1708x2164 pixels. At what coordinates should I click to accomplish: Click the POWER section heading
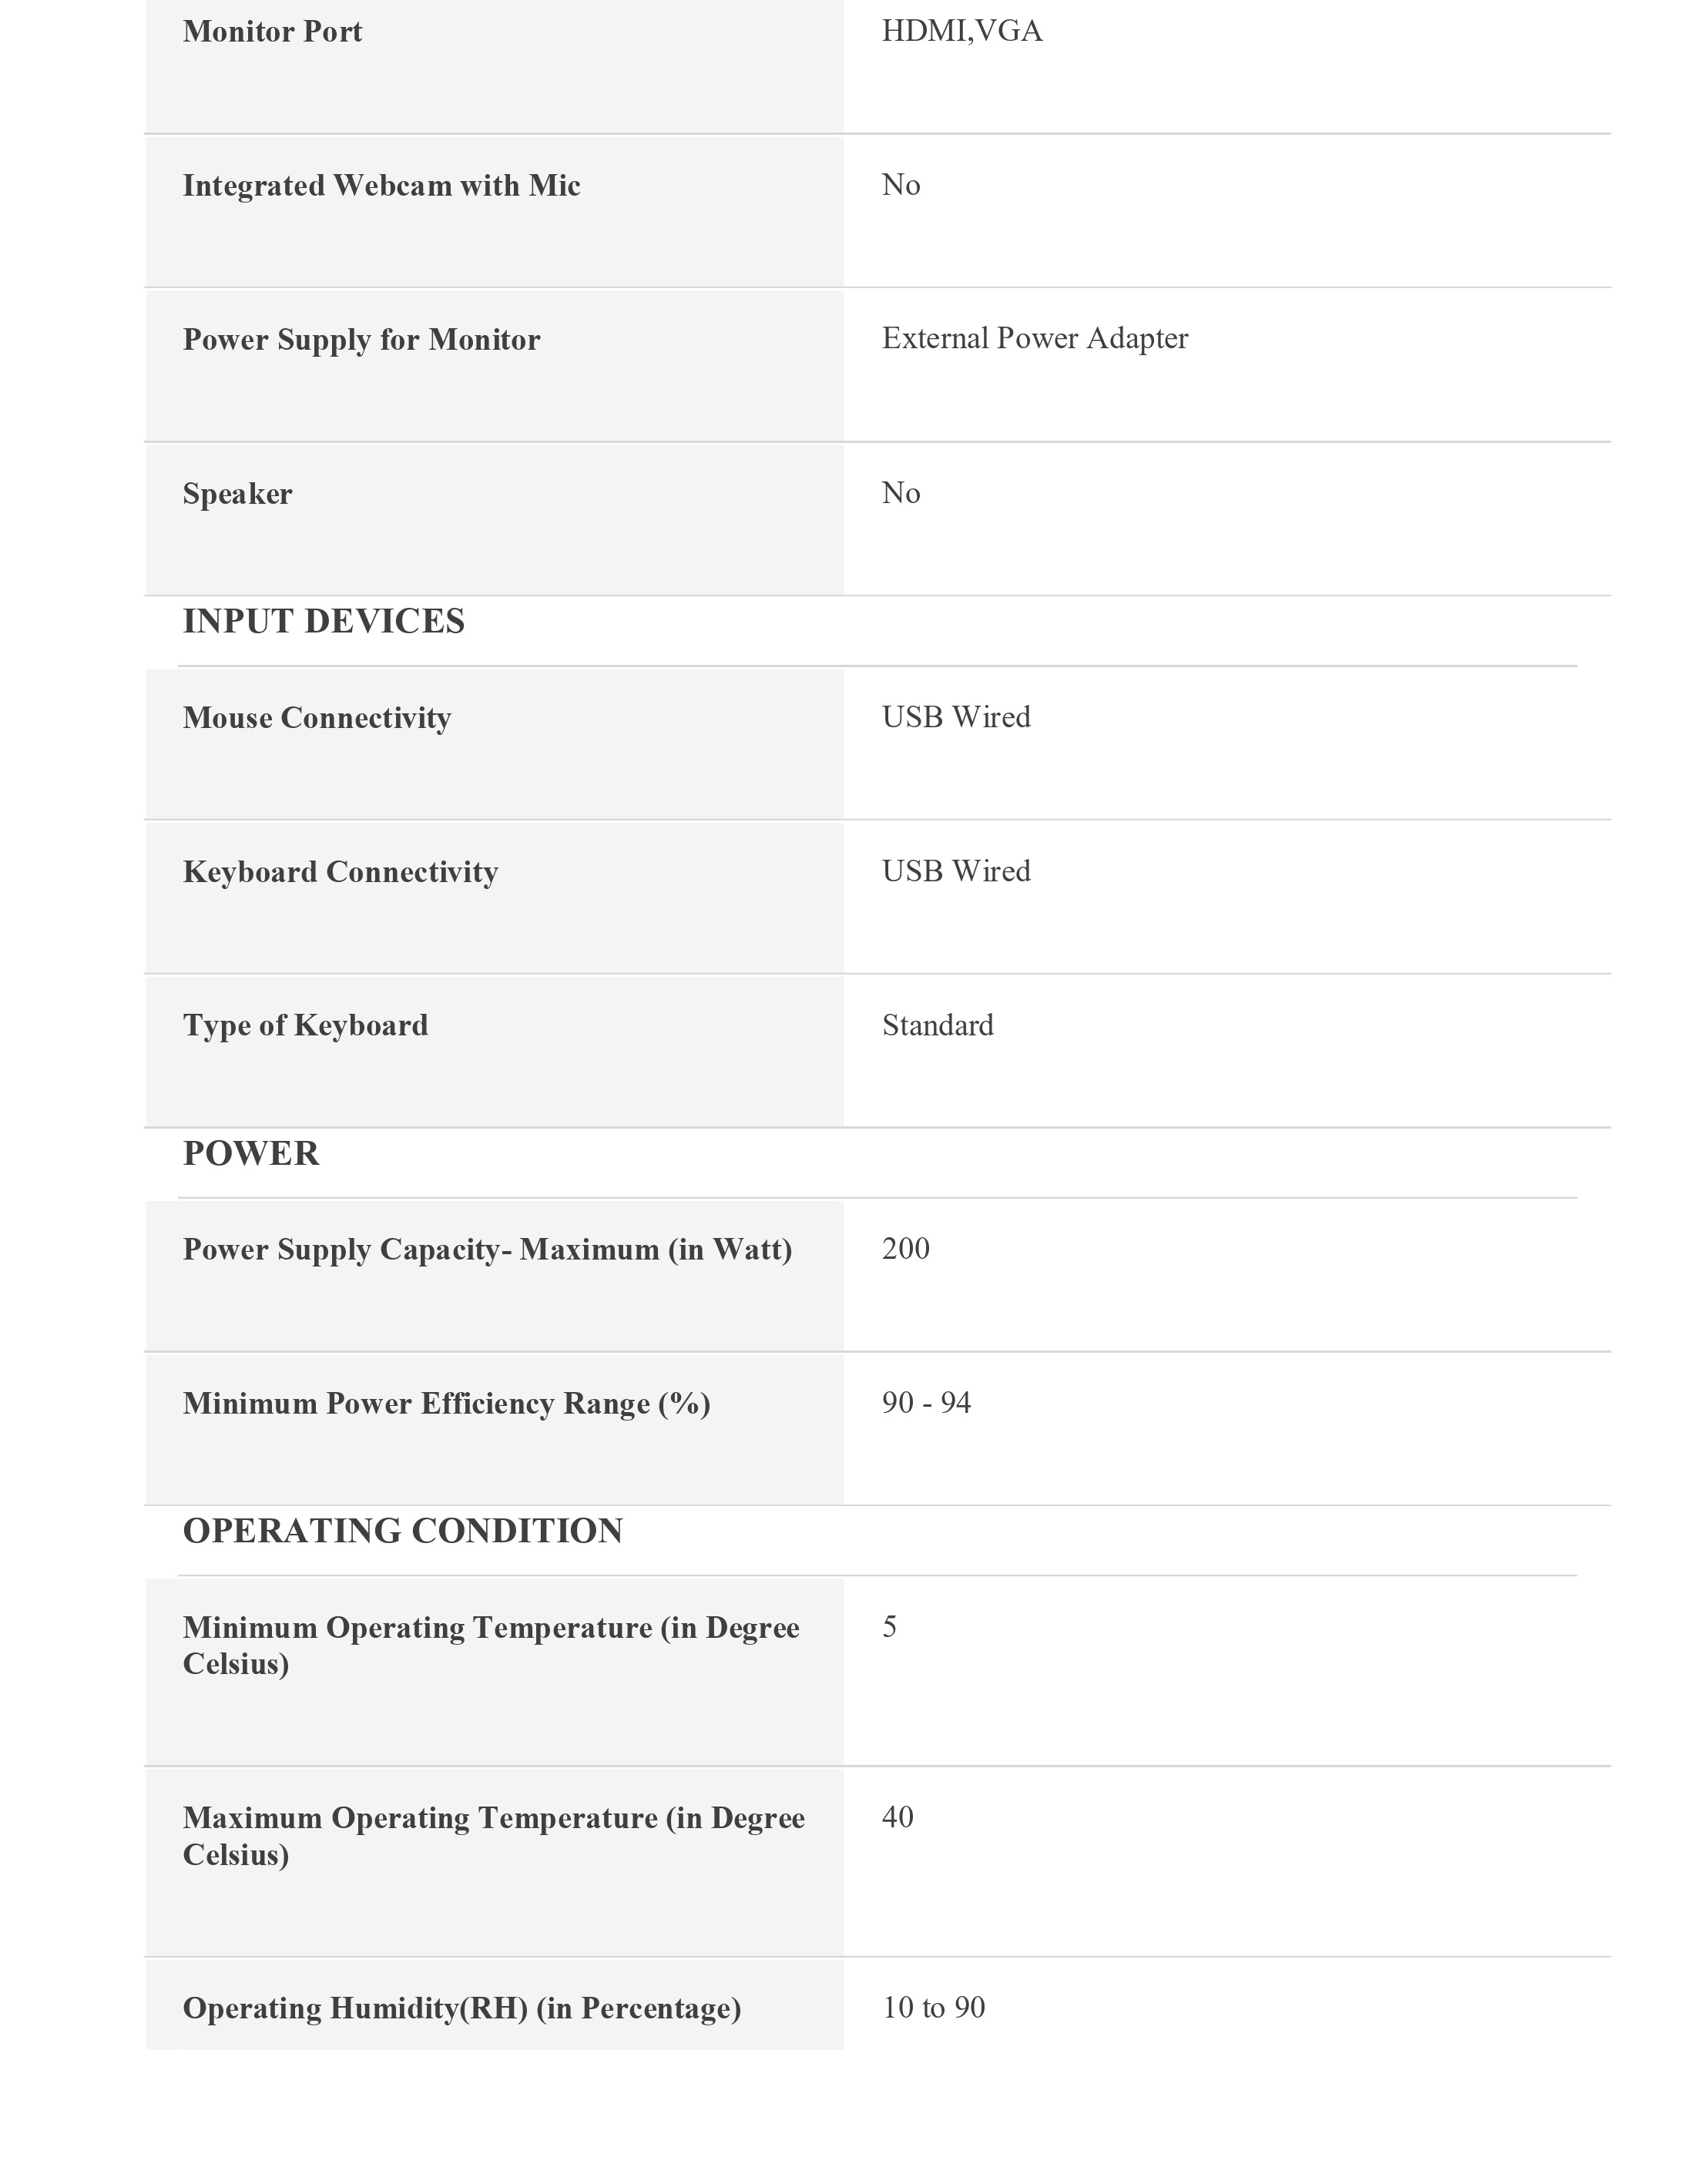point(251,1153)
